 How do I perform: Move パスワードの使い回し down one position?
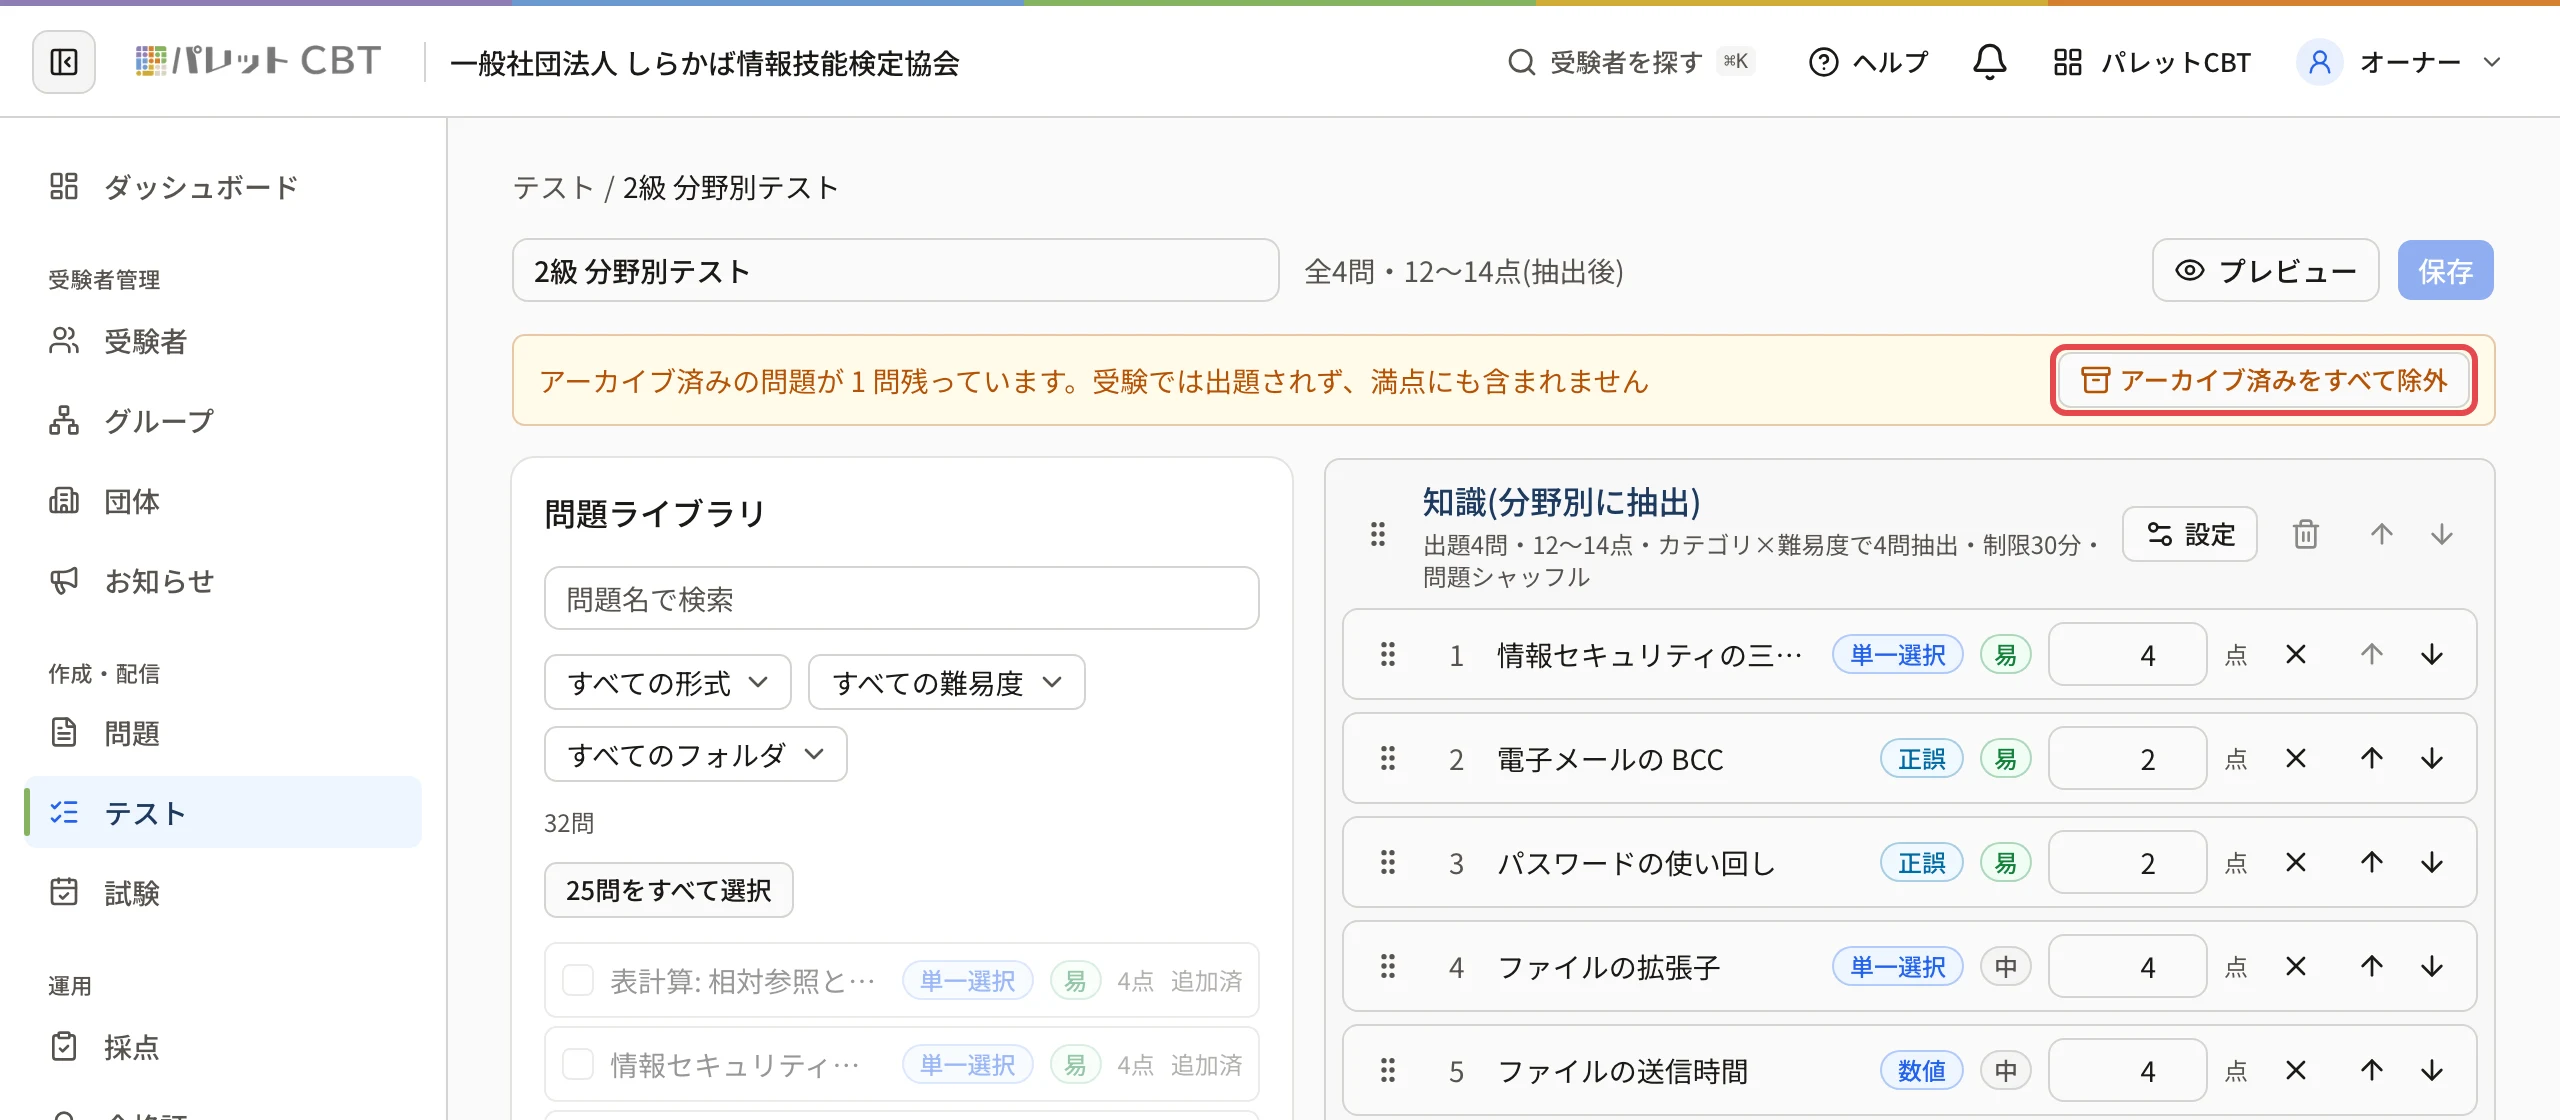(2432, 863)
